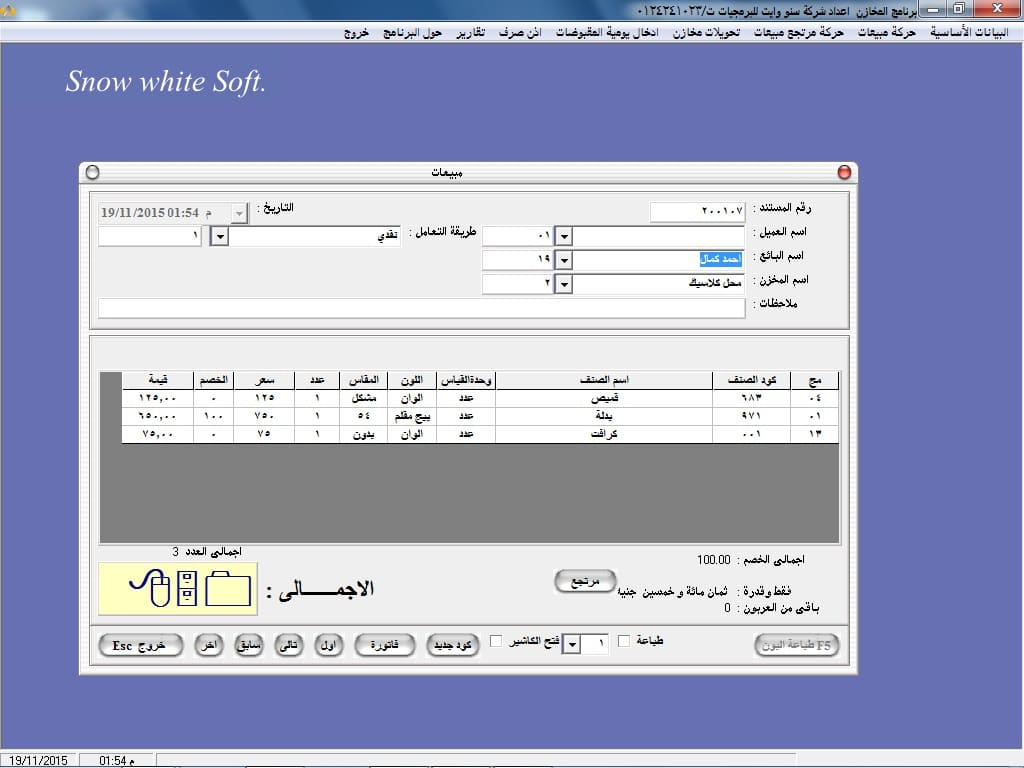
Task: Click the قيمة column header
Action: [x=157, y=380]
